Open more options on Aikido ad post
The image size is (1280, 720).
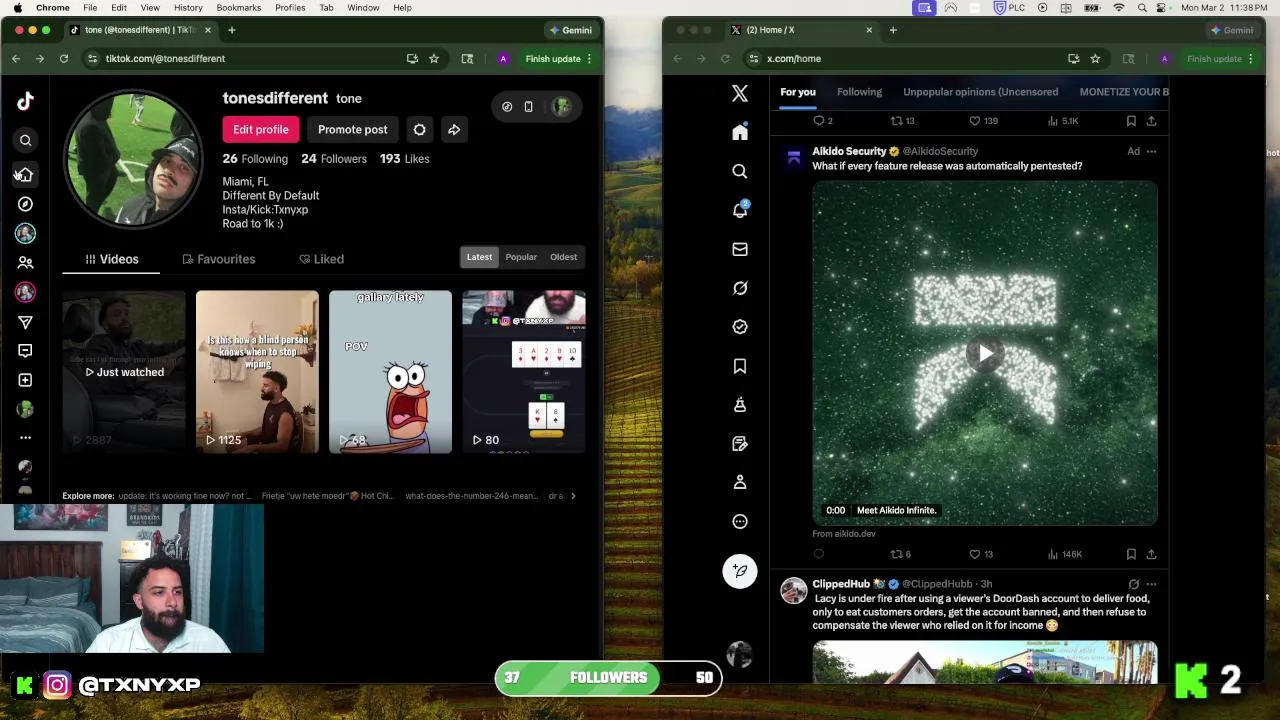click(1151, 151)
